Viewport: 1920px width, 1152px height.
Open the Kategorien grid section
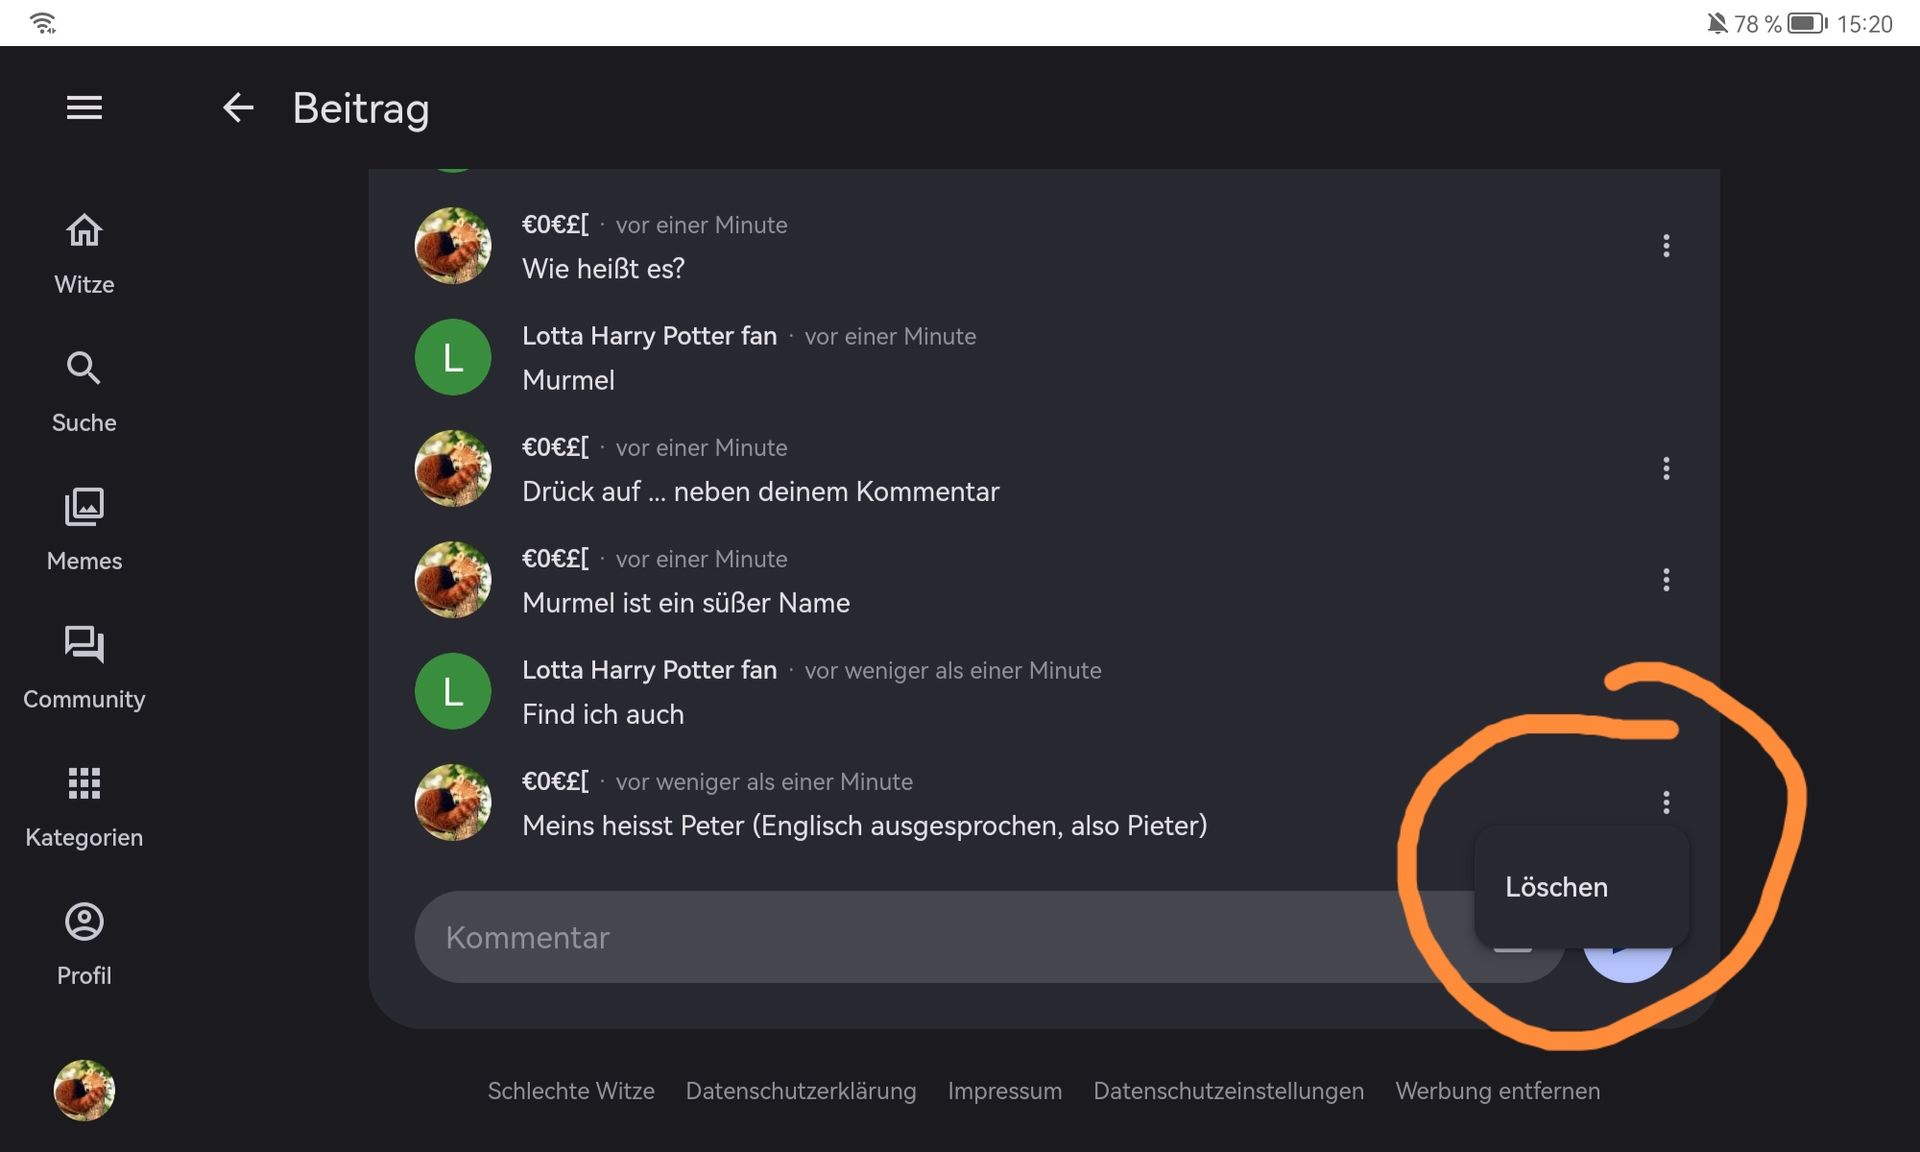pos(84,806)
